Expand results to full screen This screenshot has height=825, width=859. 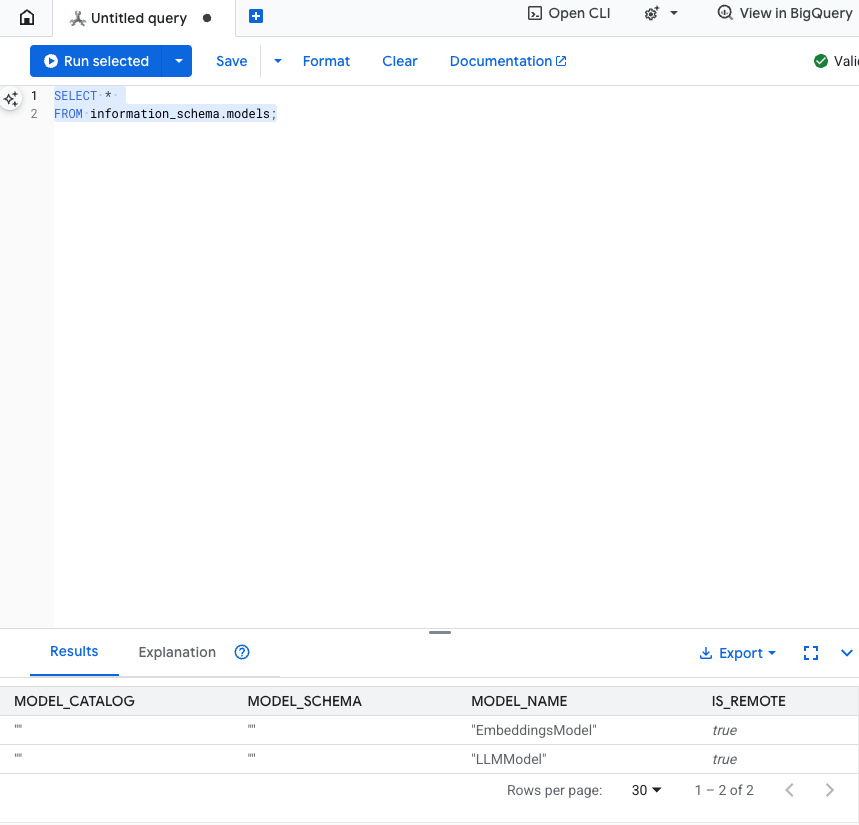(811, 653)
